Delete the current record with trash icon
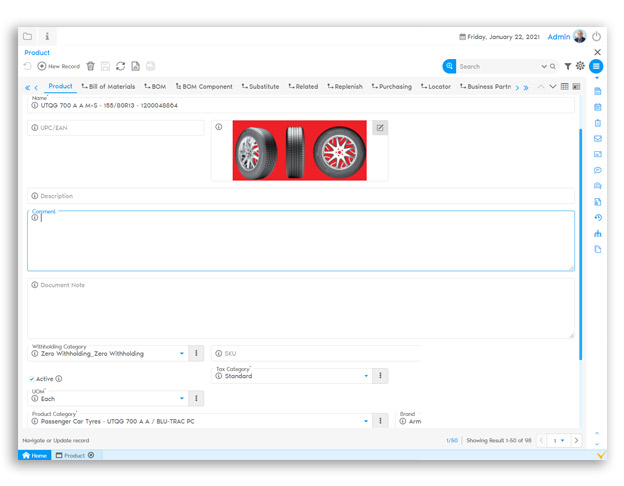Screen dimensions: 624x486 (x=90, y=66)
